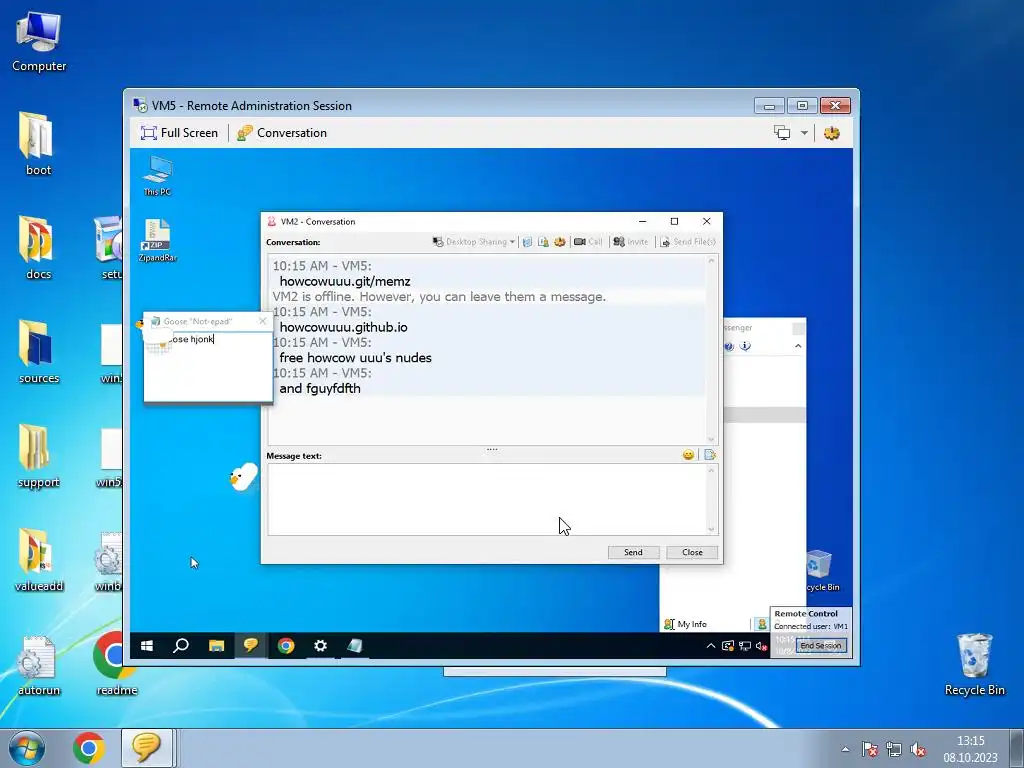
Task: Click the 'VM2 is offline' notice text
Action: [x=439, y=296]
